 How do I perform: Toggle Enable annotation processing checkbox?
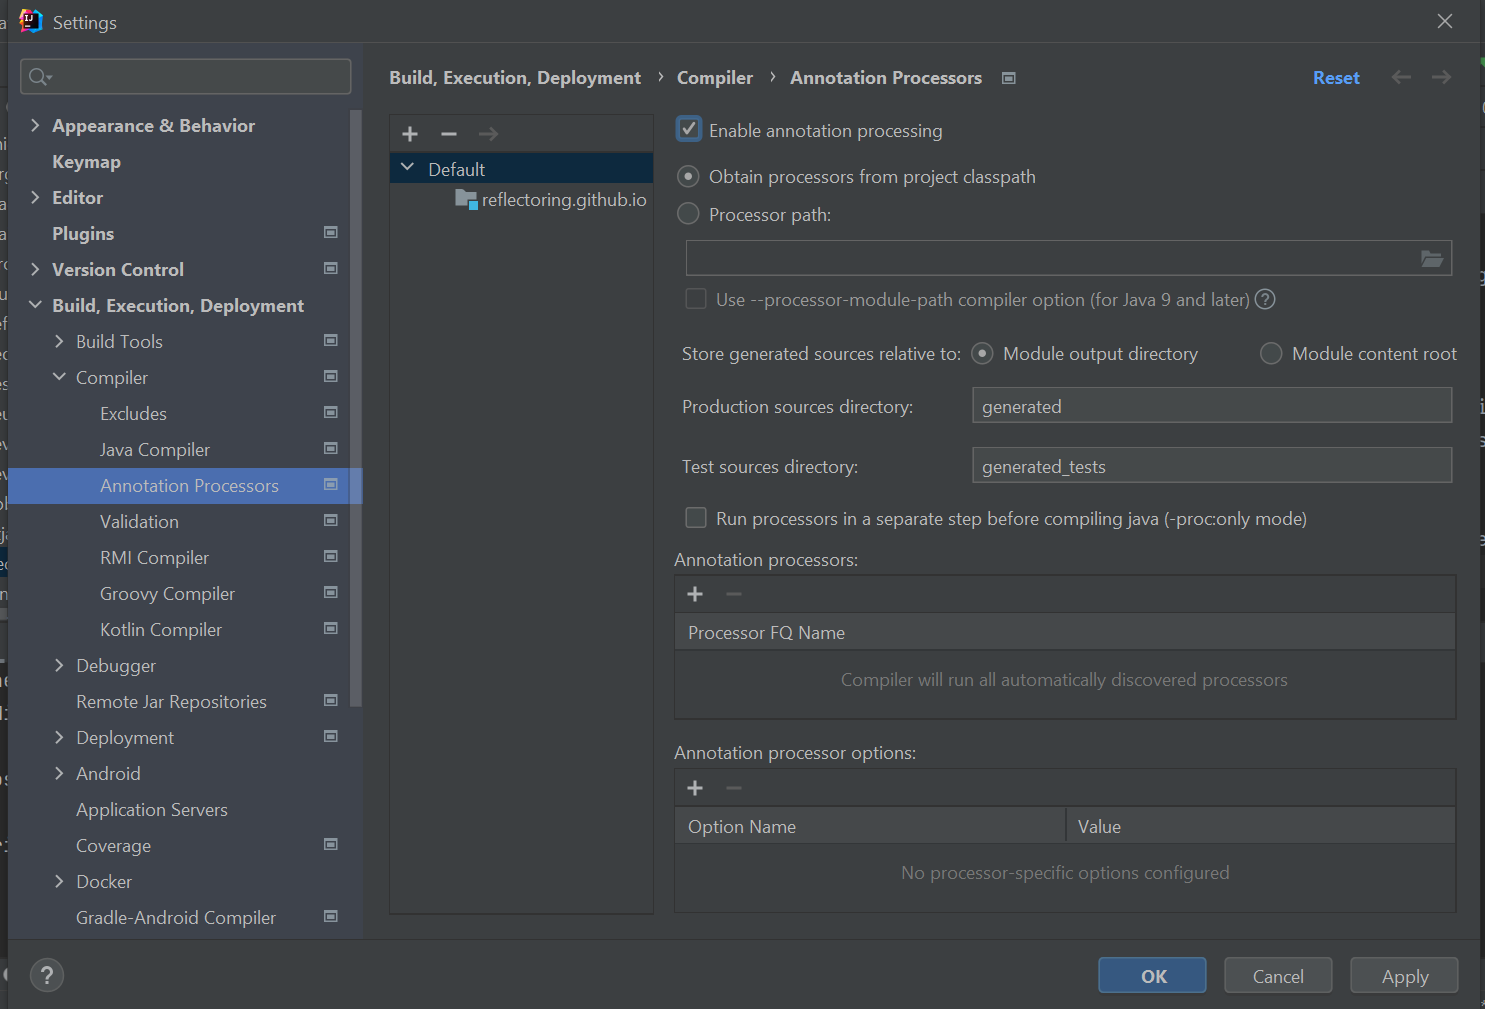[689, 129]
